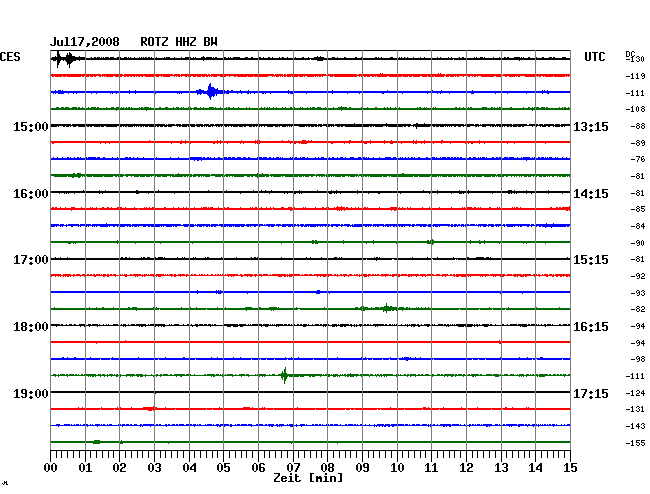Screen dimensions: 650x494
Task: Select the 16:15 UTC time label
Action: (591, 327)
